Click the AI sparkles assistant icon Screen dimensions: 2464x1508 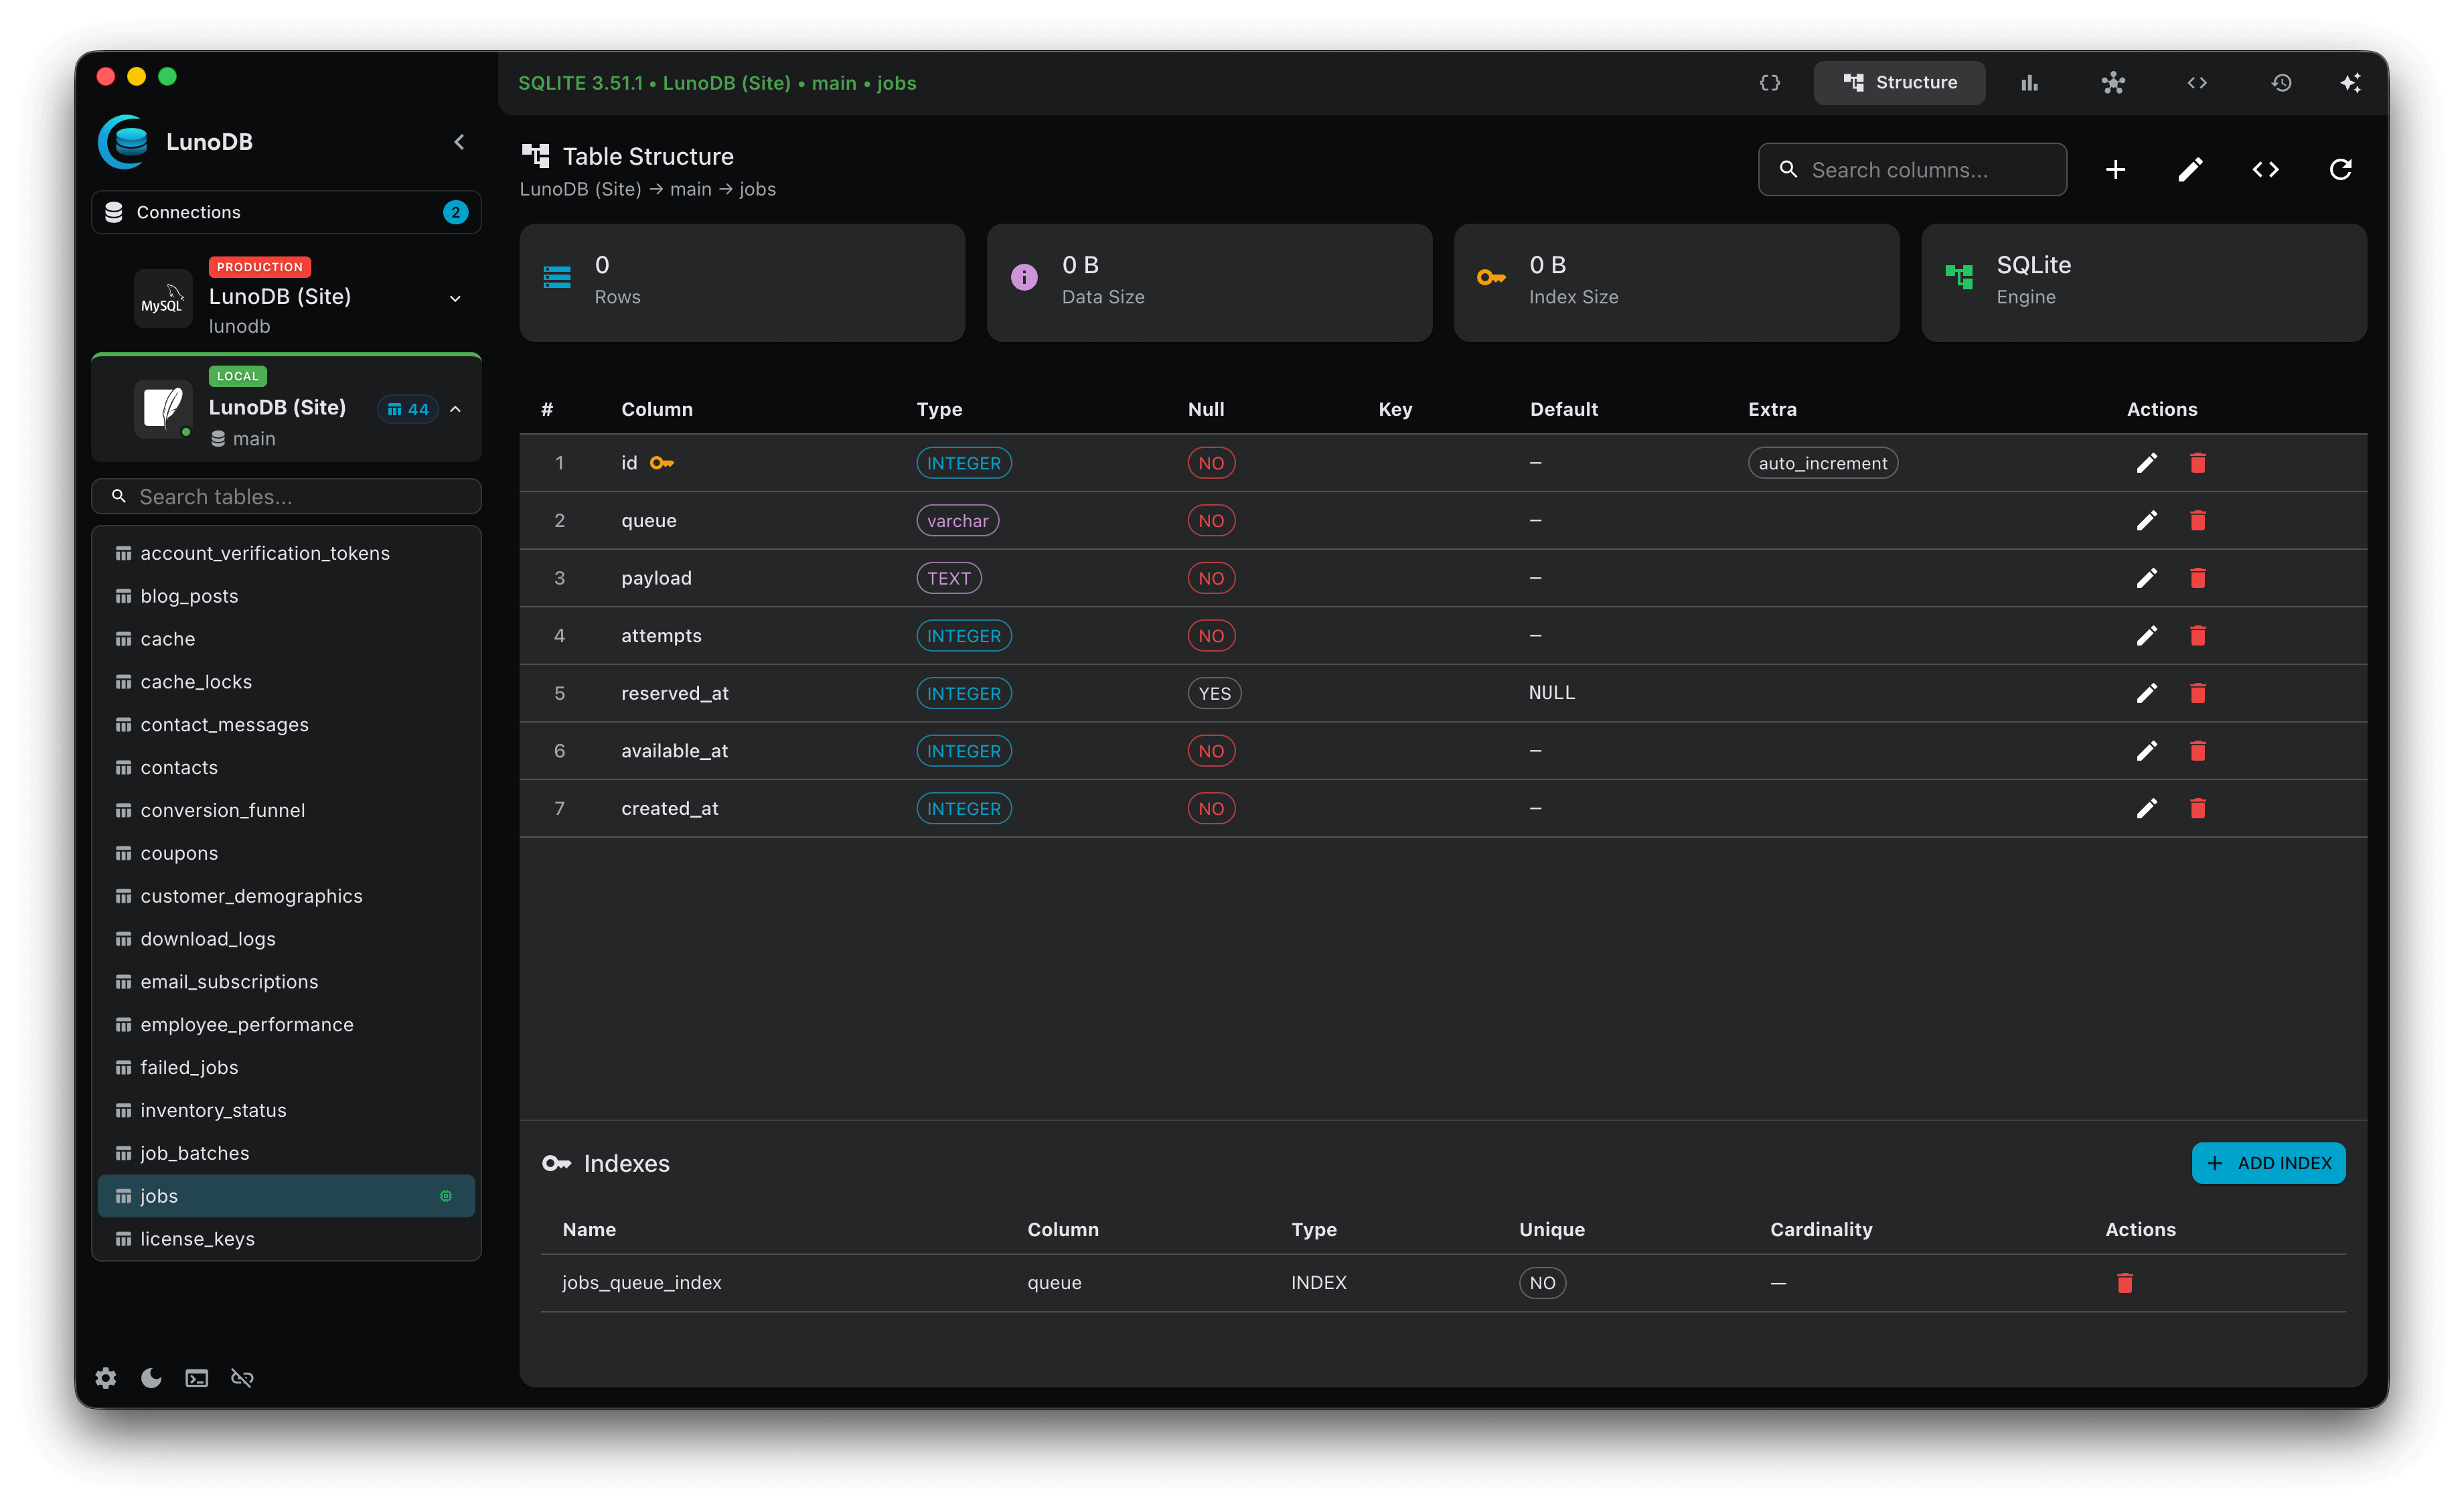(x=2352, y=82)
